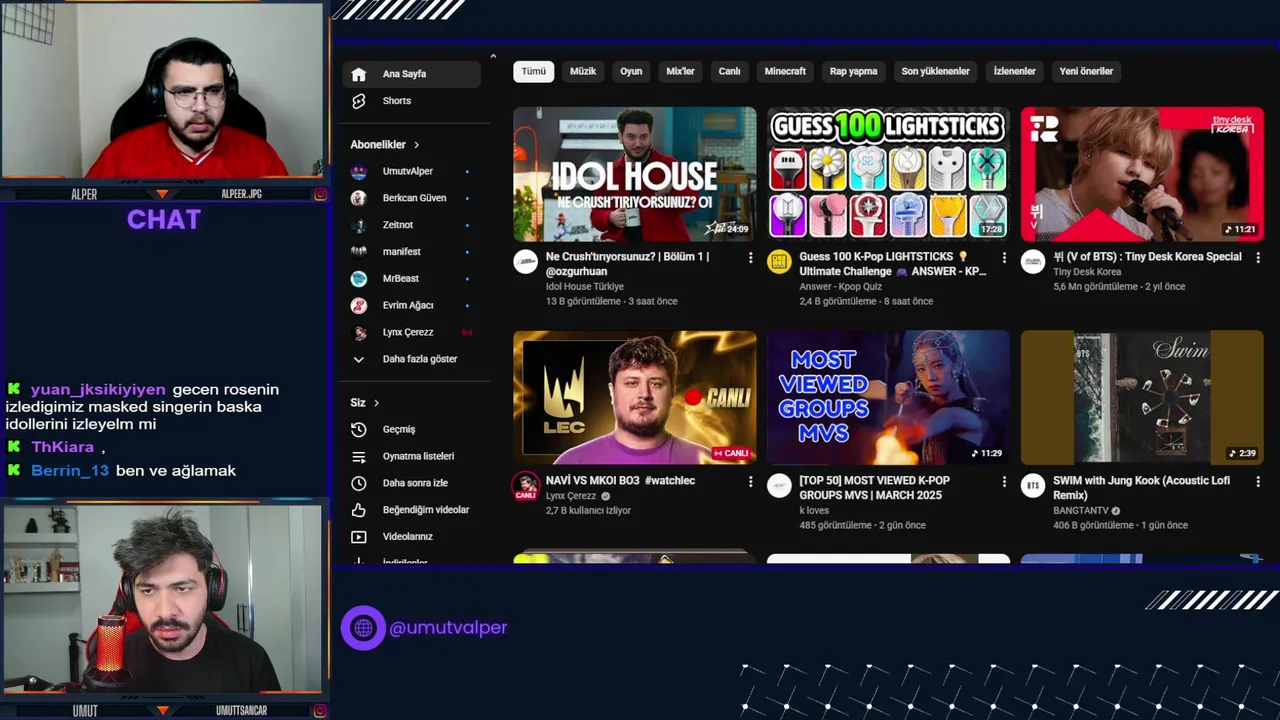This screenshot has width=1280, height=720.
Task: Click the video title NAVİ VS MKOI BO3 #watchlec
Action: [x=620, y=481]
